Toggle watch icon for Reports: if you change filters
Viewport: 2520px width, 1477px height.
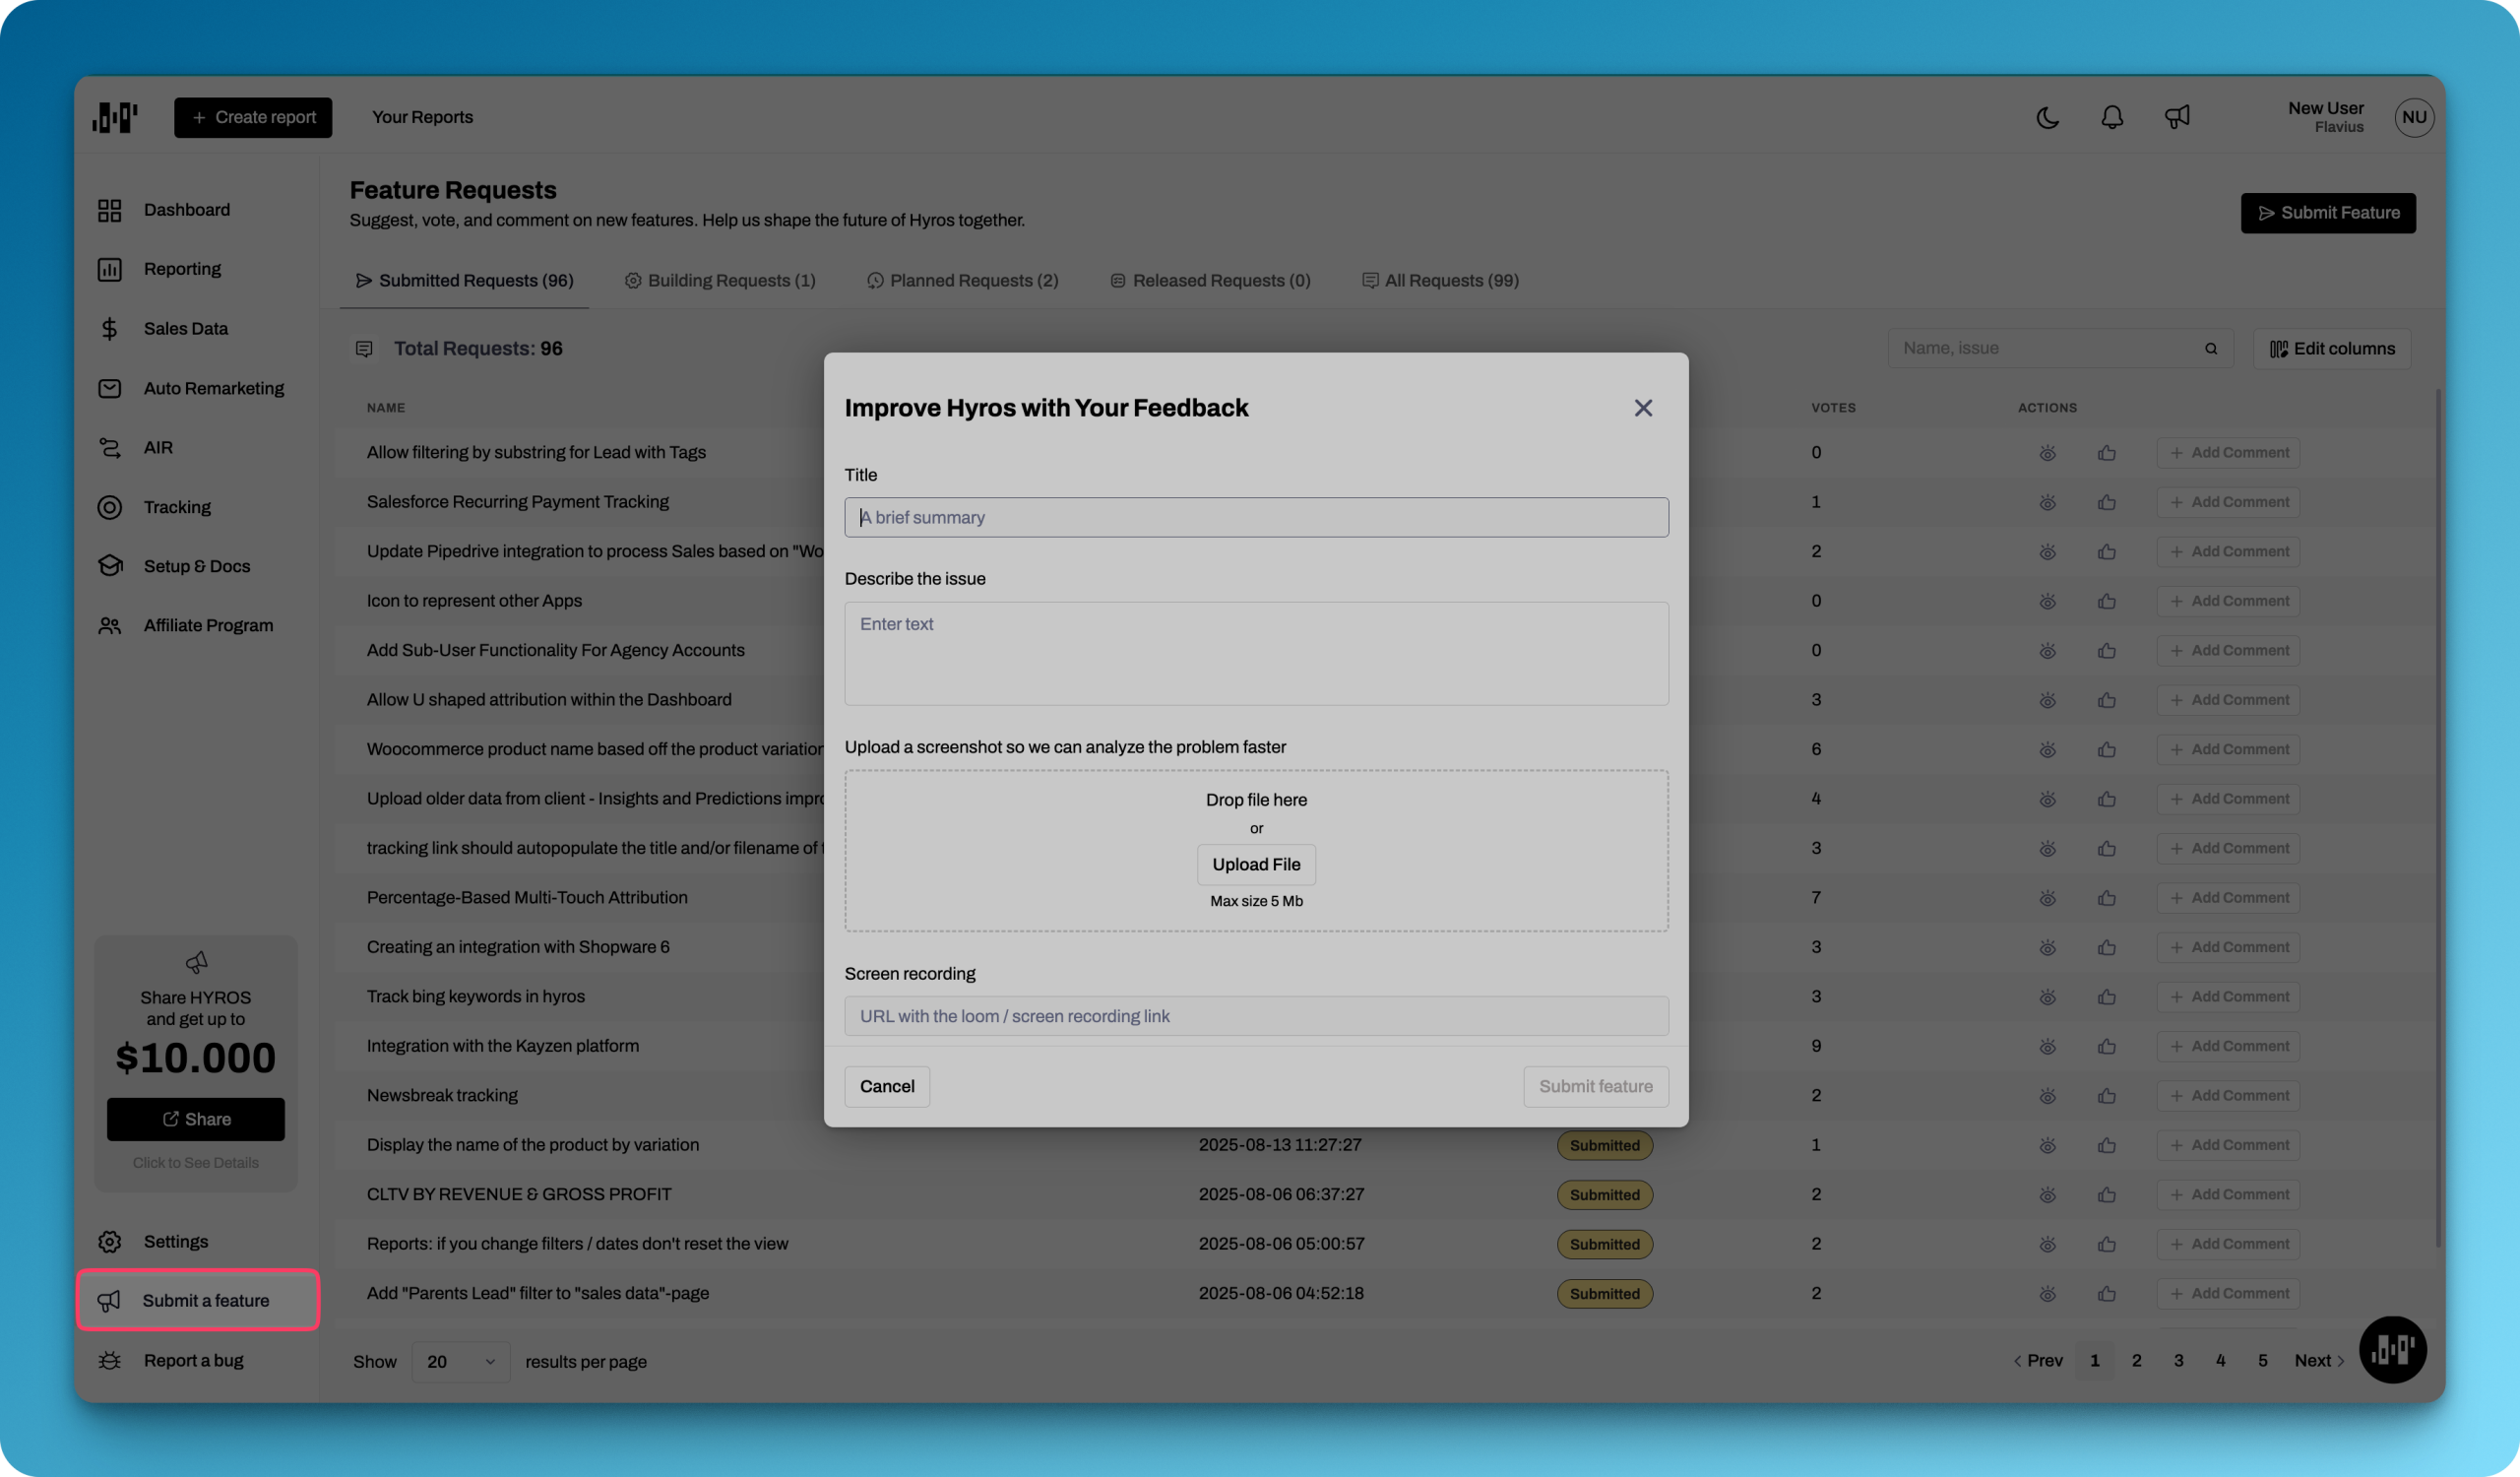2047,1244
